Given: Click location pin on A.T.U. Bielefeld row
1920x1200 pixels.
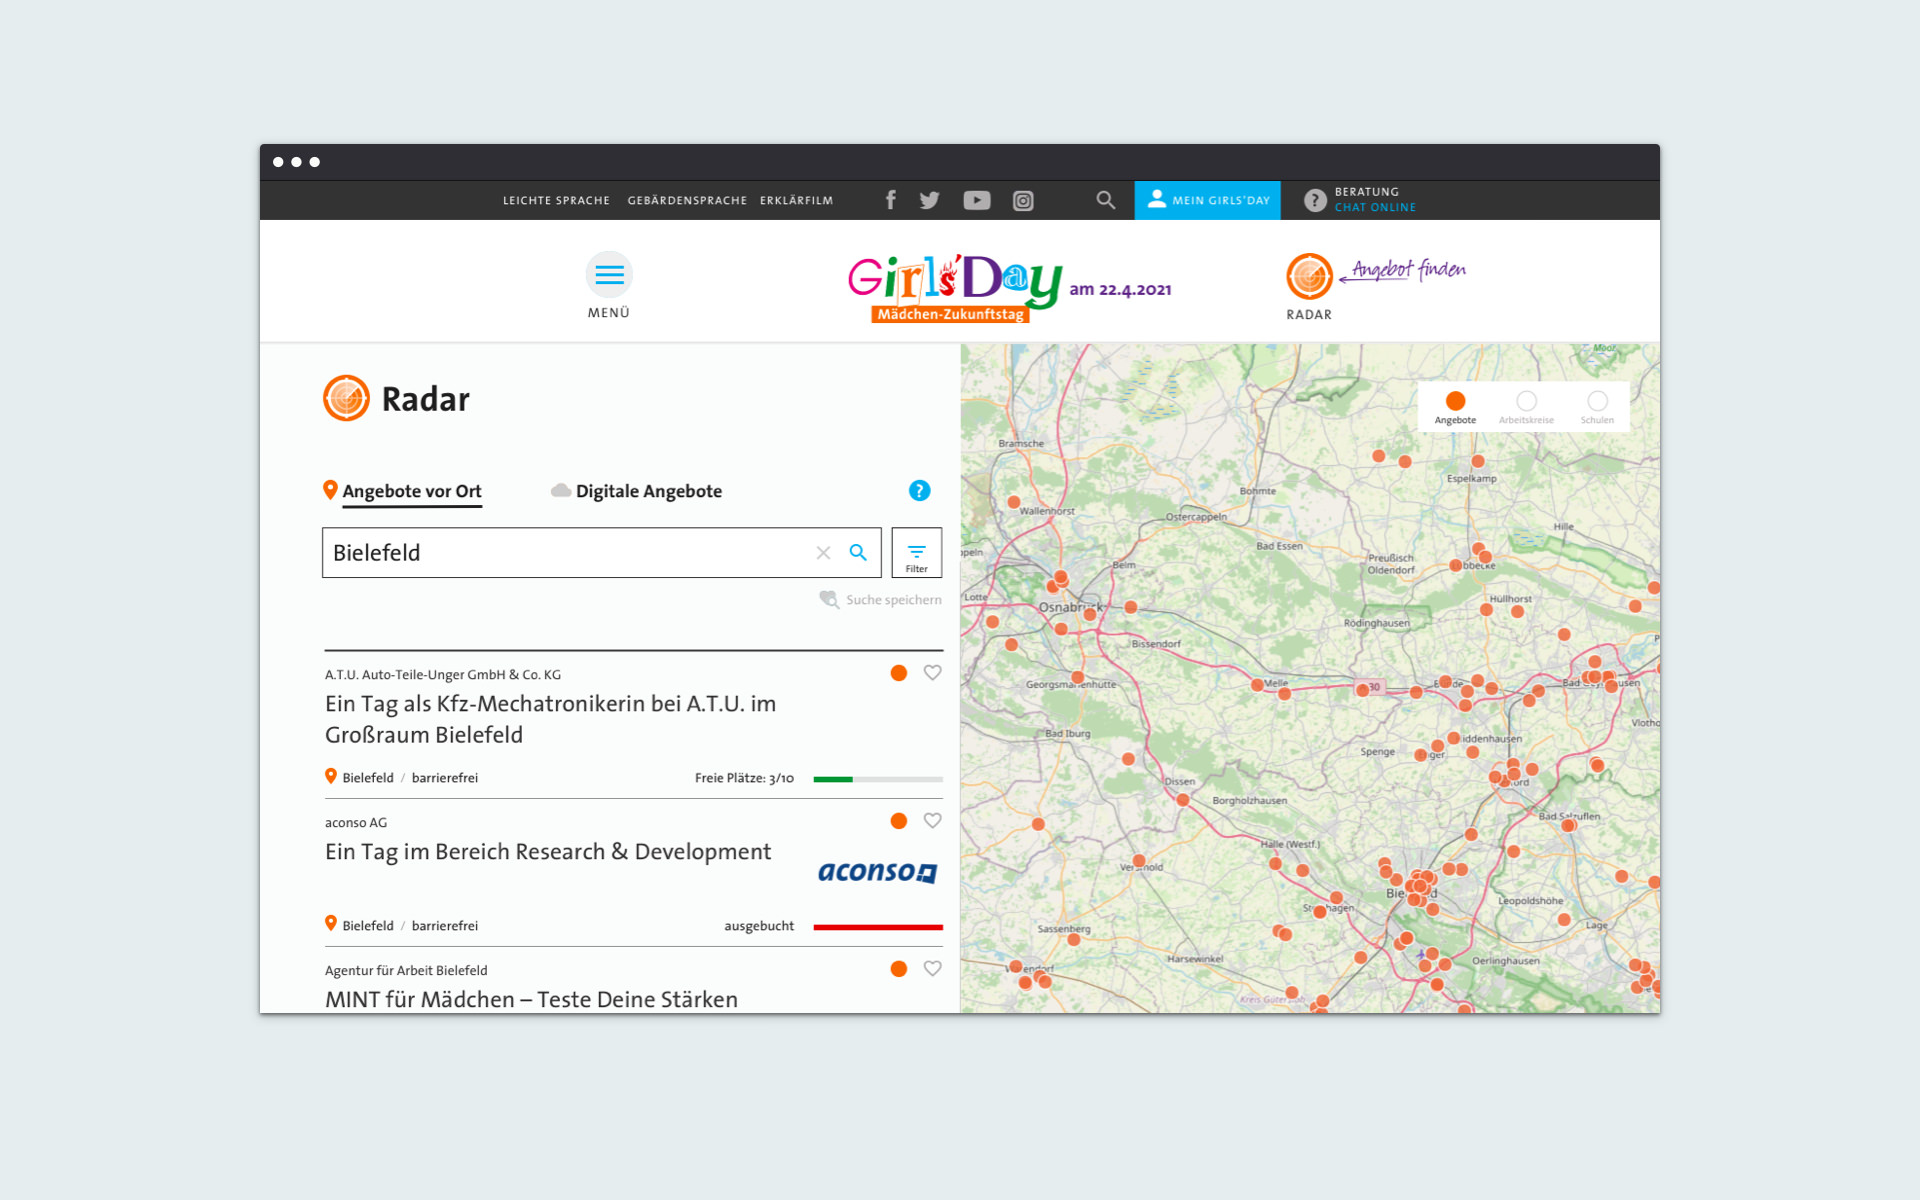Looking at the screenshot, I should tap(331, 776).
